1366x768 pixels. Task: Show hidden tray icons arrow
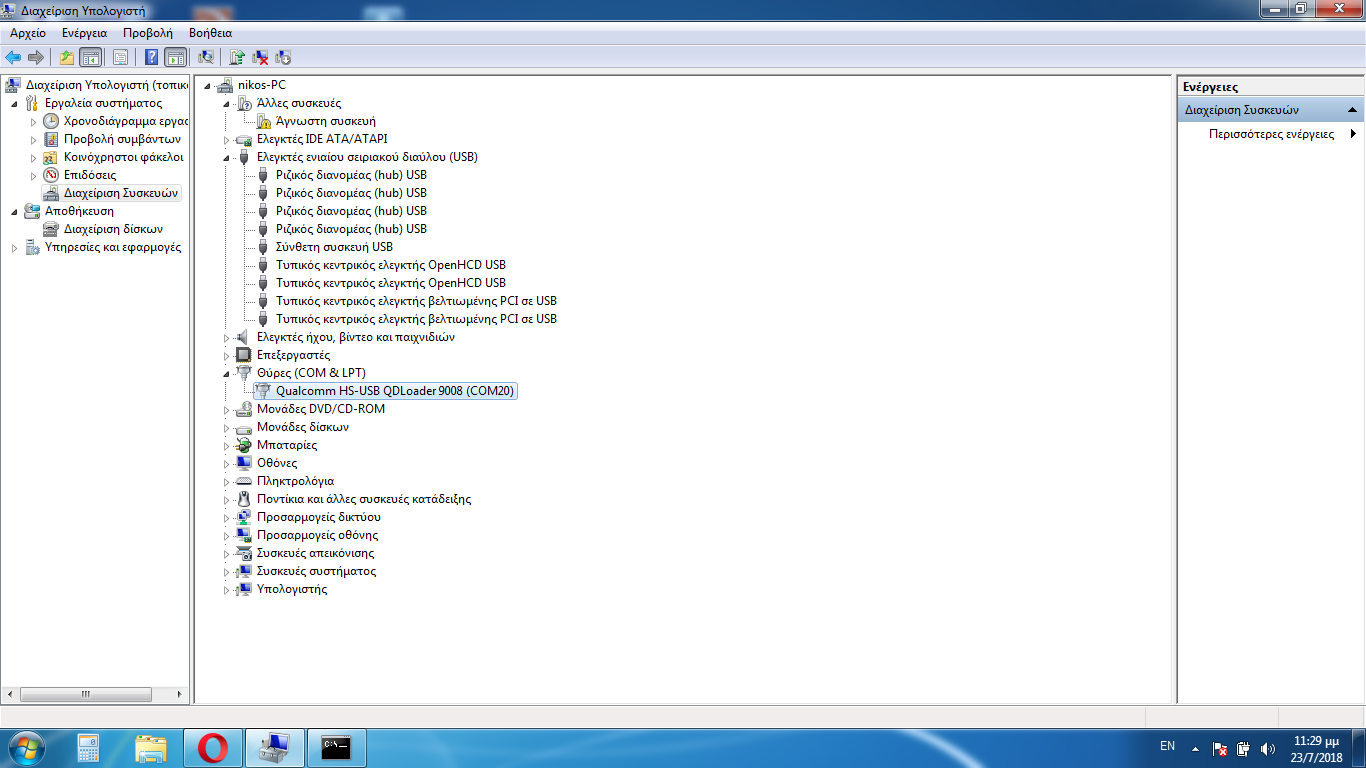coord(1194,748)
